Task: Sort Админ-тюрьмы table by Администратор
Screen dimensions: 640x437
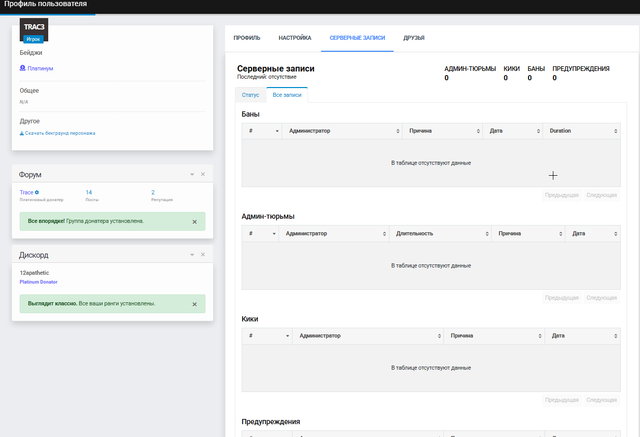Action: coord(334,233)
